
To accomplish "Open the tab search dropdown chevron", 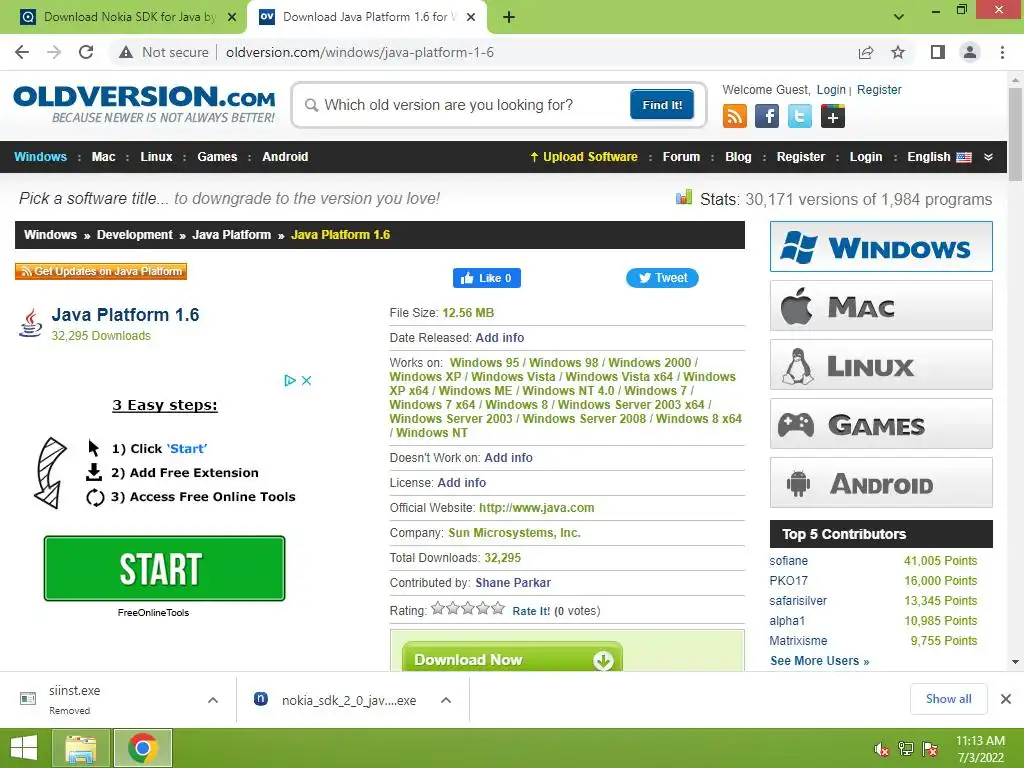I will [x=899, y=17].
